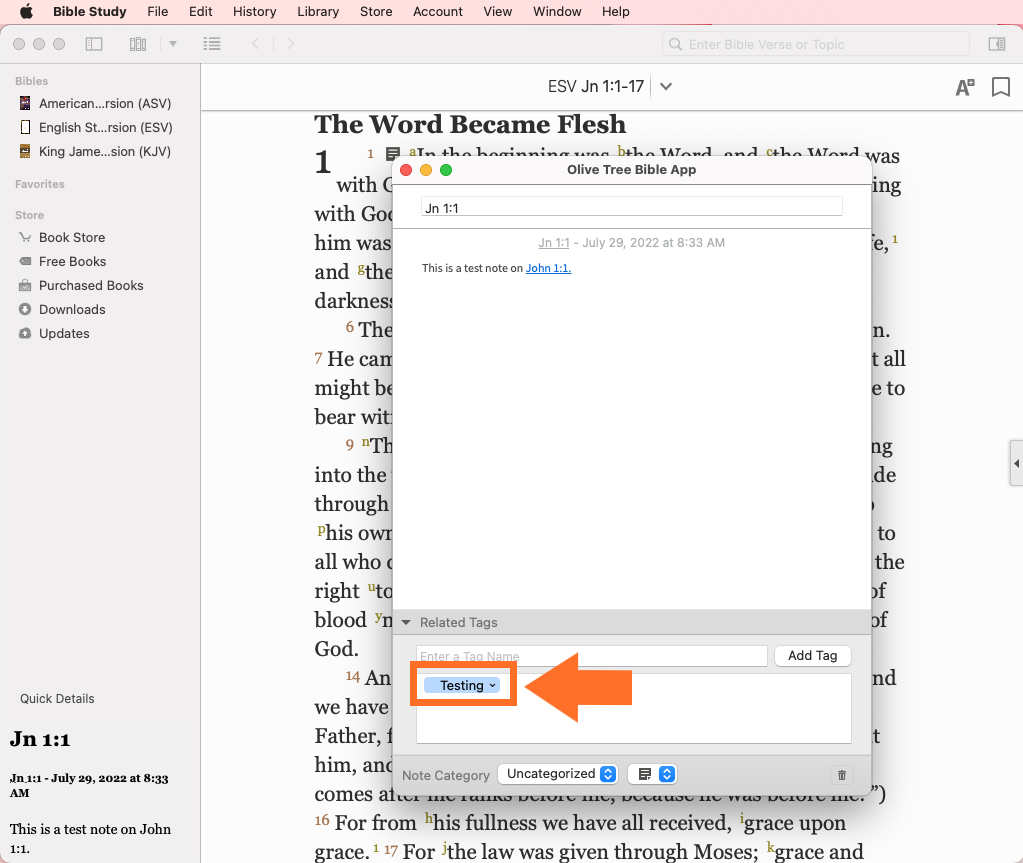This screenshot has width=1023, height=863.
Task: Open the note icon style dropdown
Action: coord(654,774)
